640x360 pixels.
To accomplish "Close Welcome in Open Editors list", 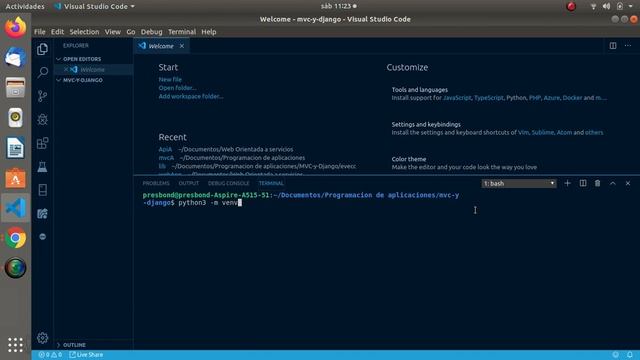I will pos(66,69).
